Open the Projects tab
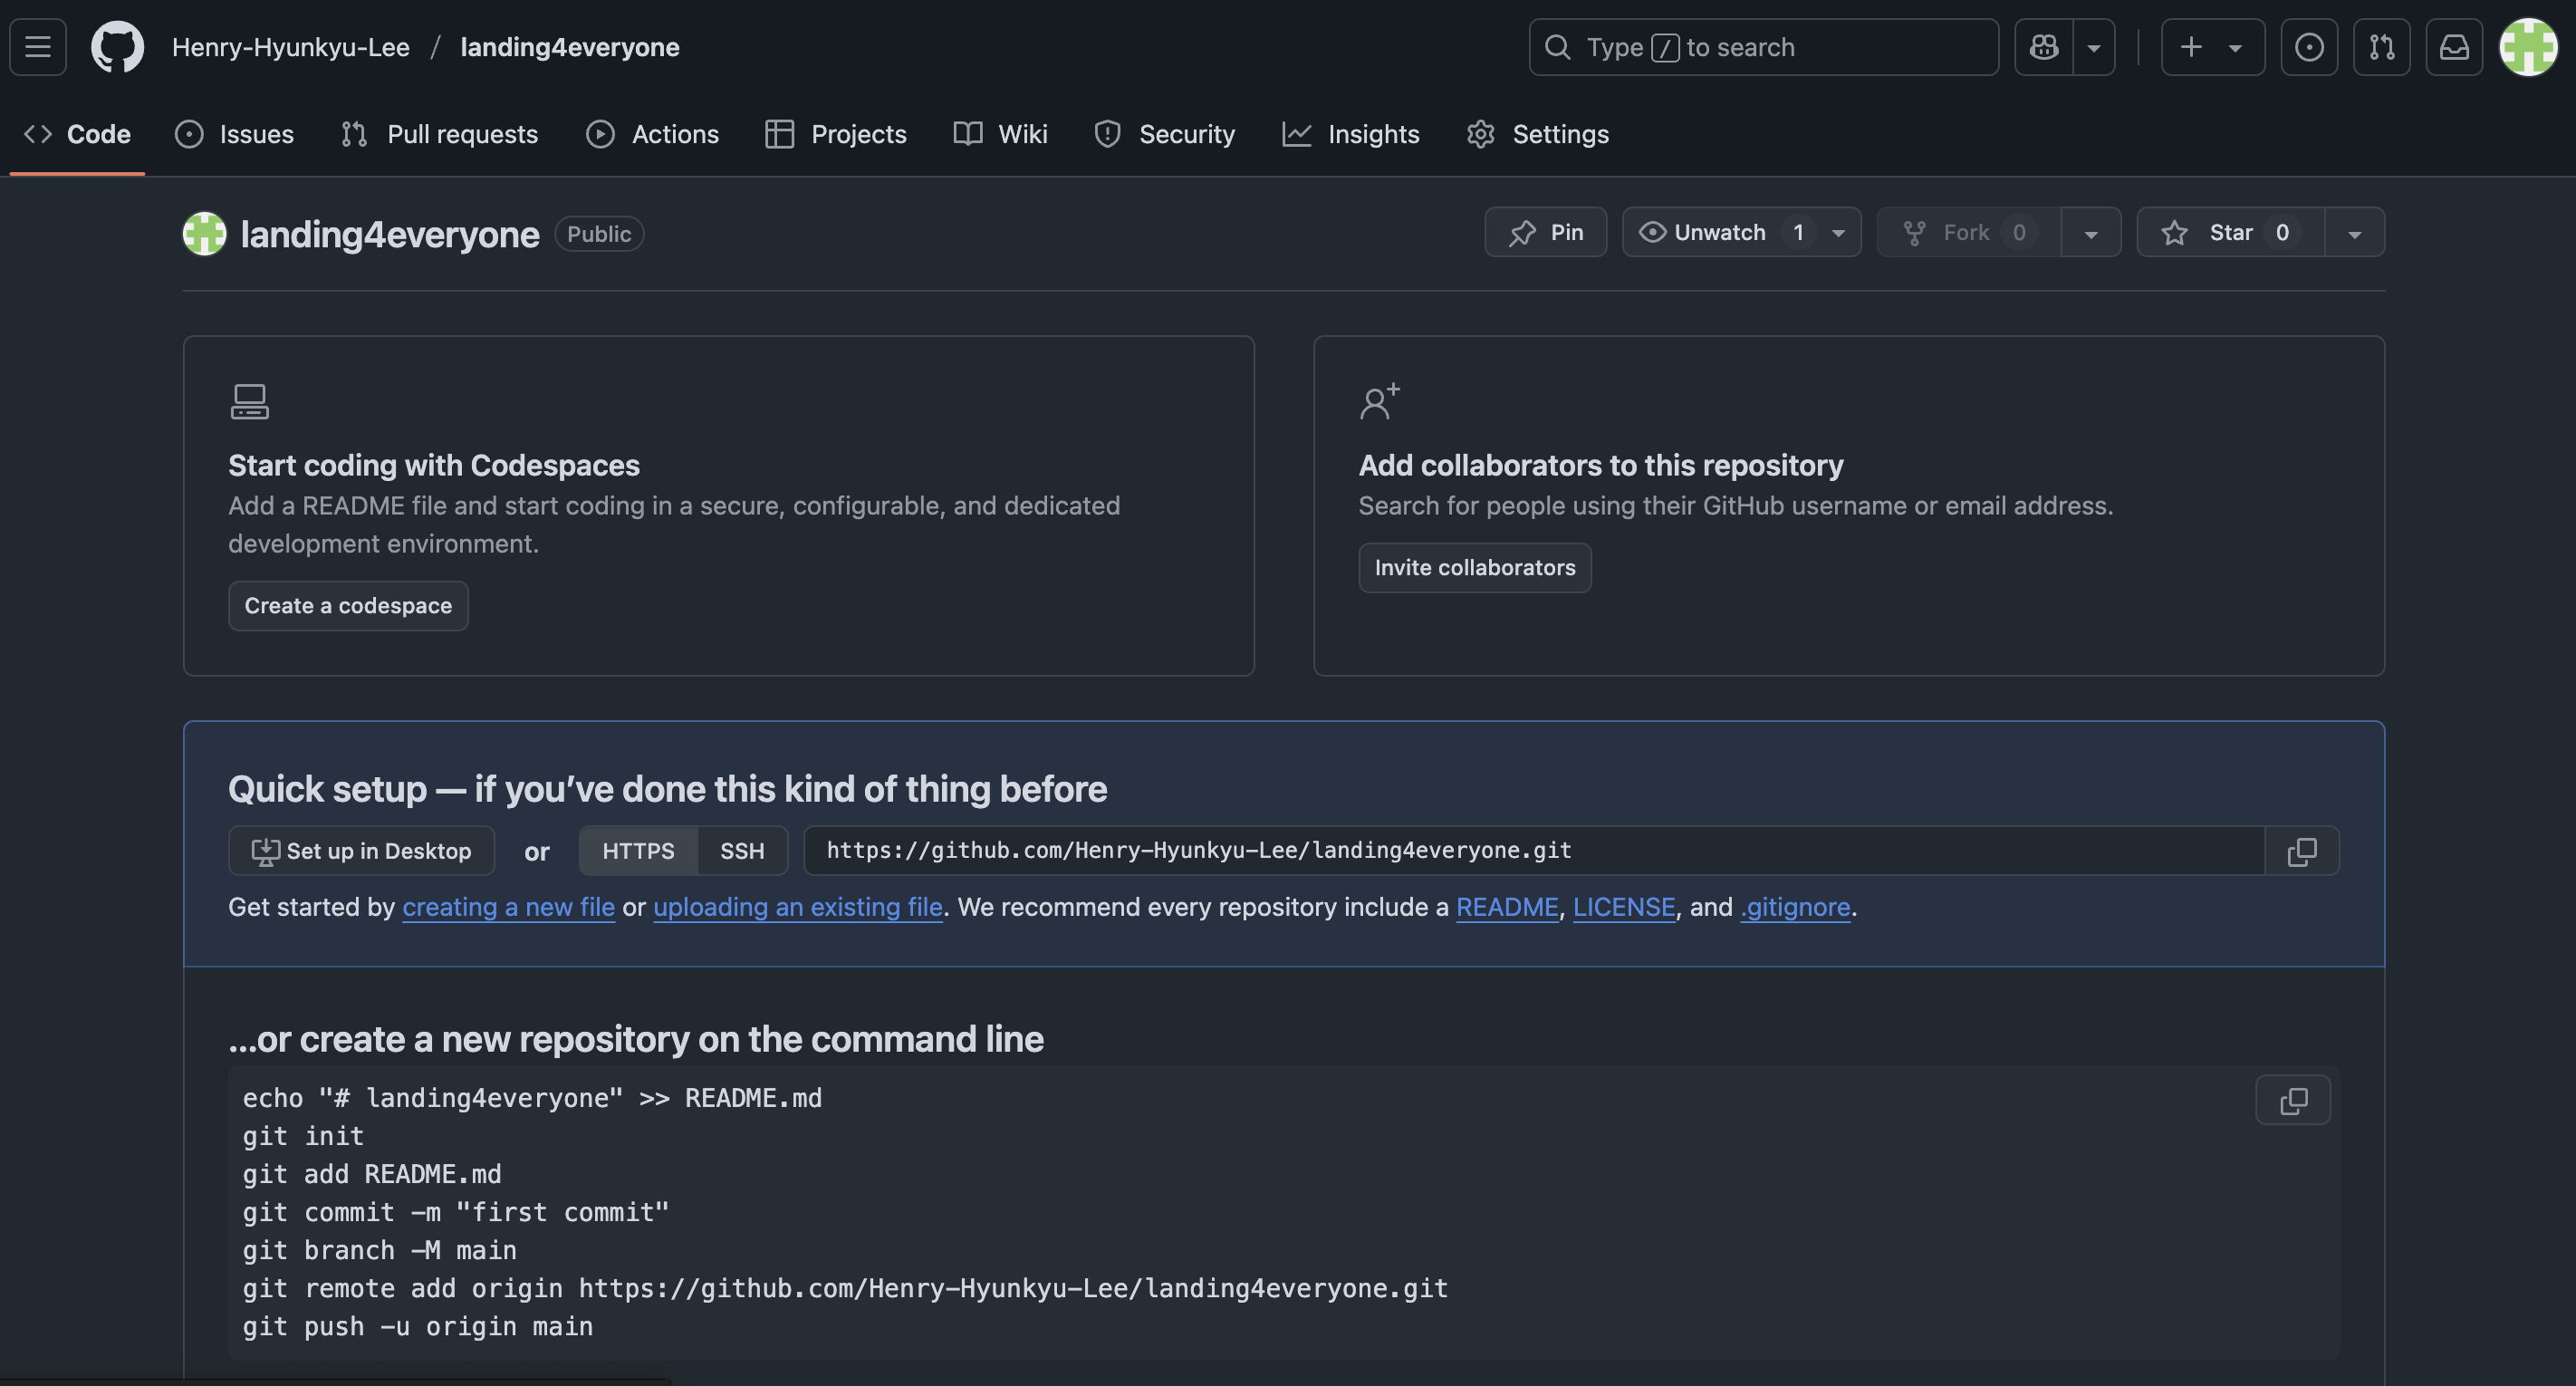Image resolution: width=2576 pixels, height=1386 pixels. click(836, 134)
